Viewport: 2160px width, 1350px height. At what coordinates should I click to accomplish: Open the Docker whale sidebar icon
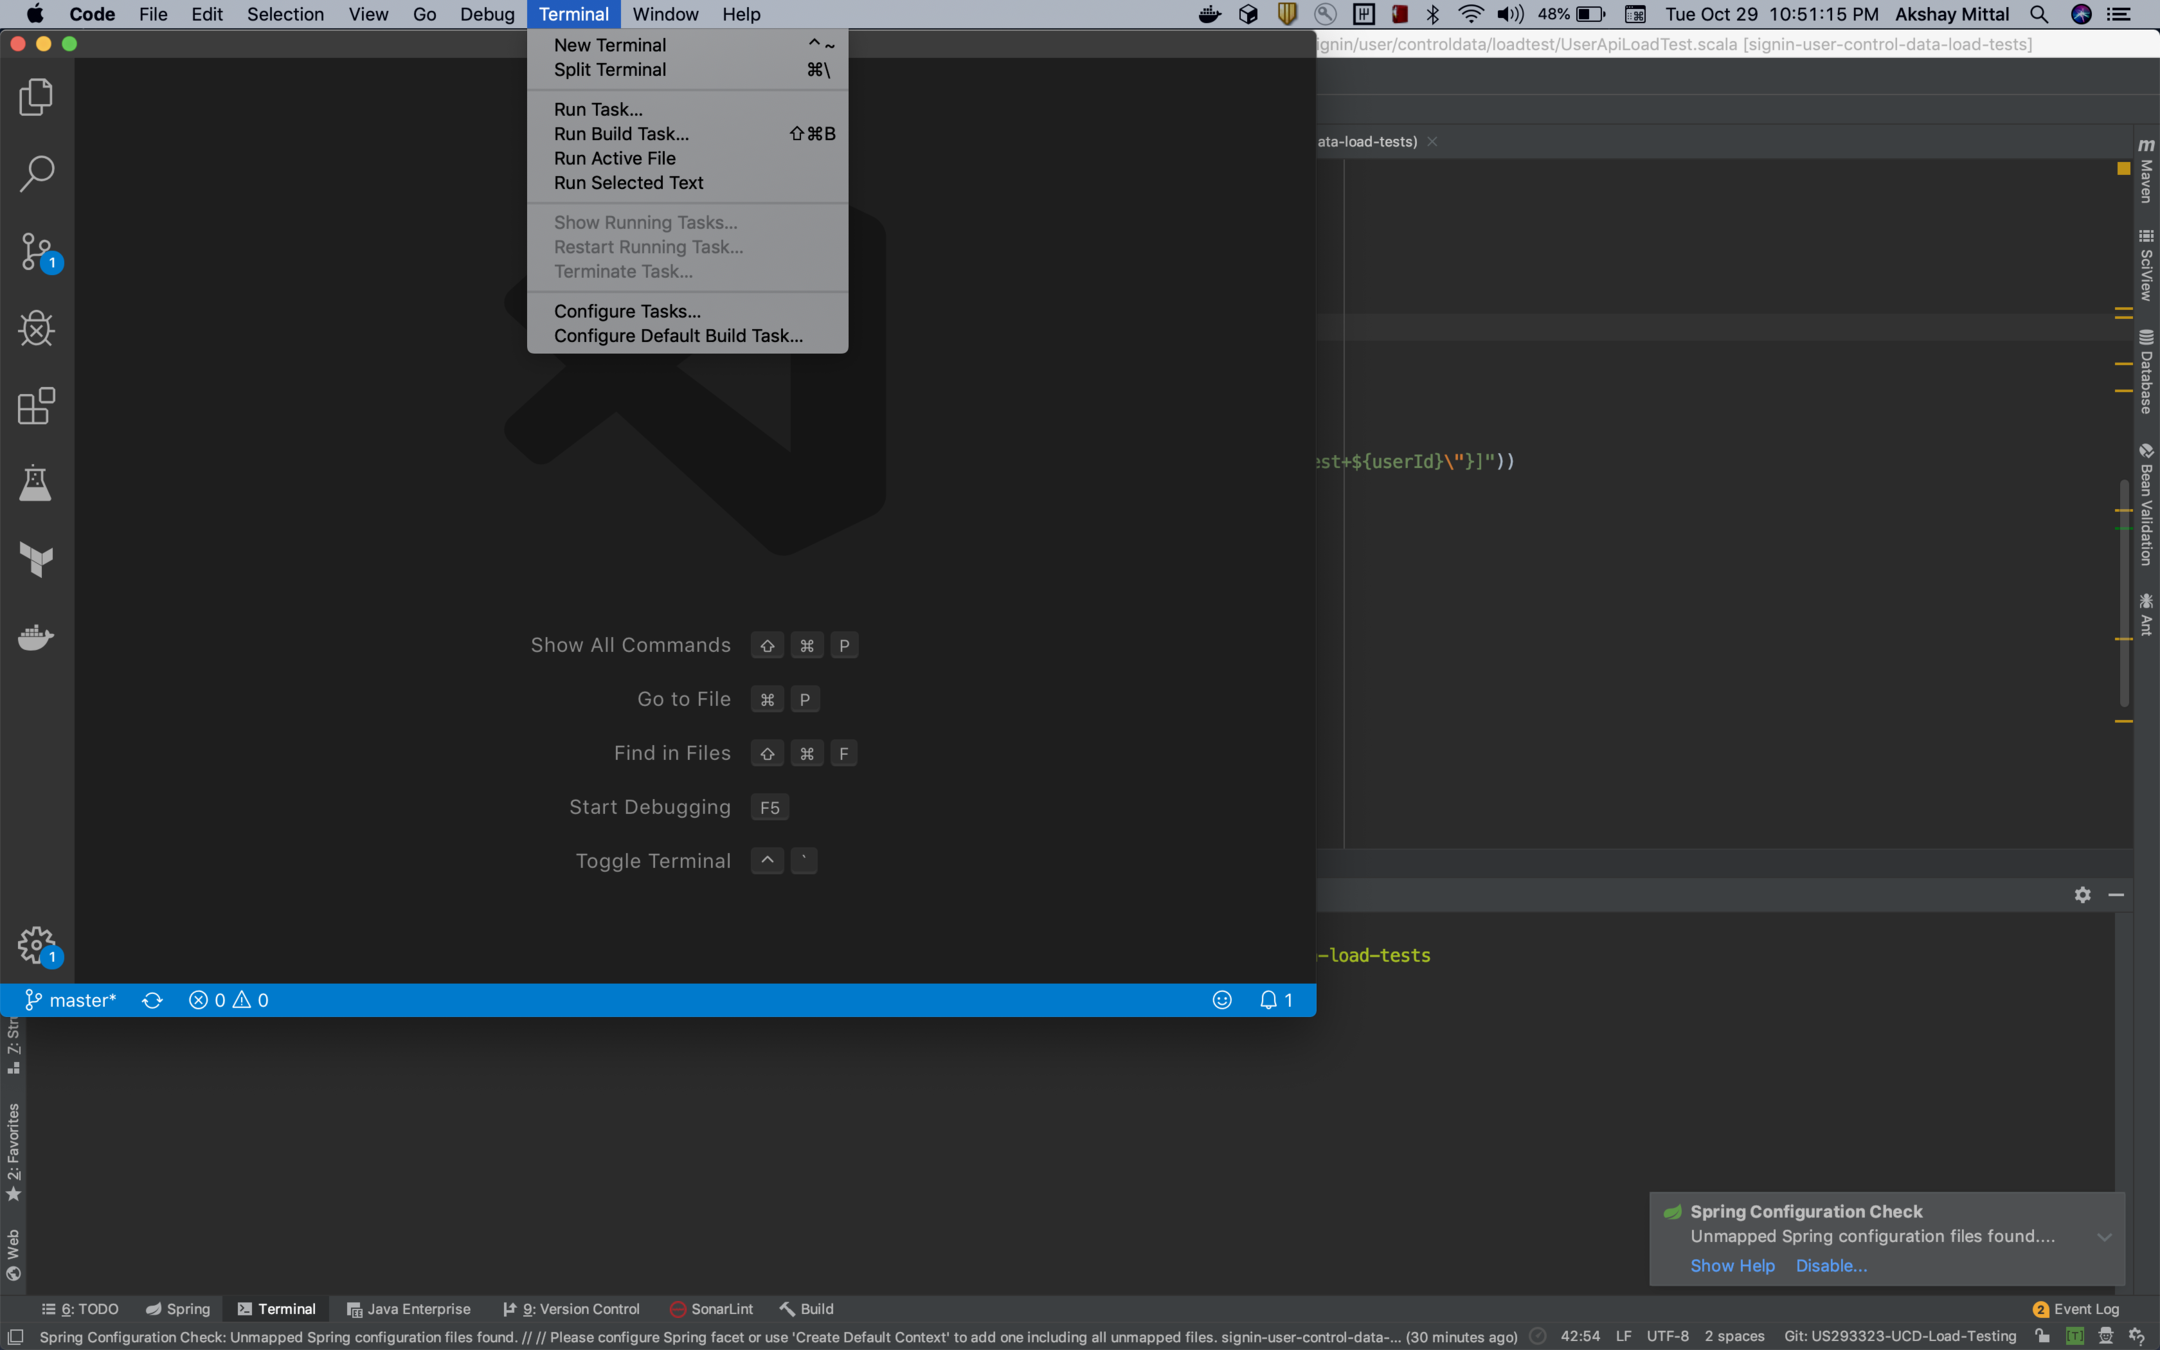(x=36, y=637)
